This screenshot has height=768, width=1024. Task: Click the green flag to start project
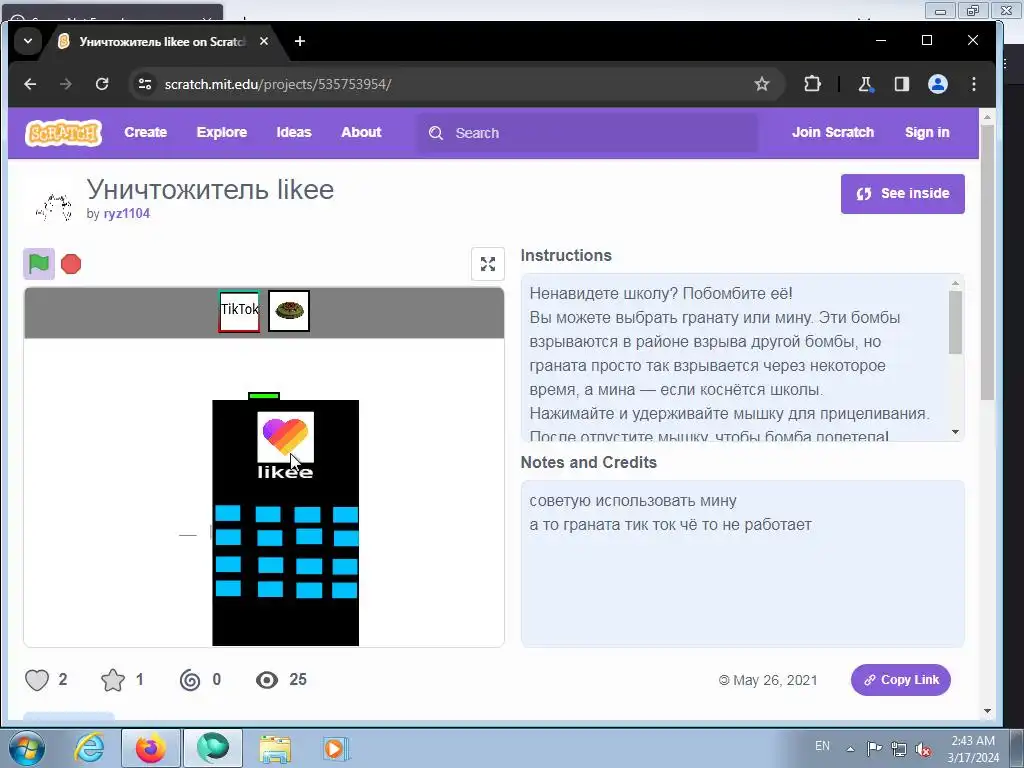(x=39, y=264)
